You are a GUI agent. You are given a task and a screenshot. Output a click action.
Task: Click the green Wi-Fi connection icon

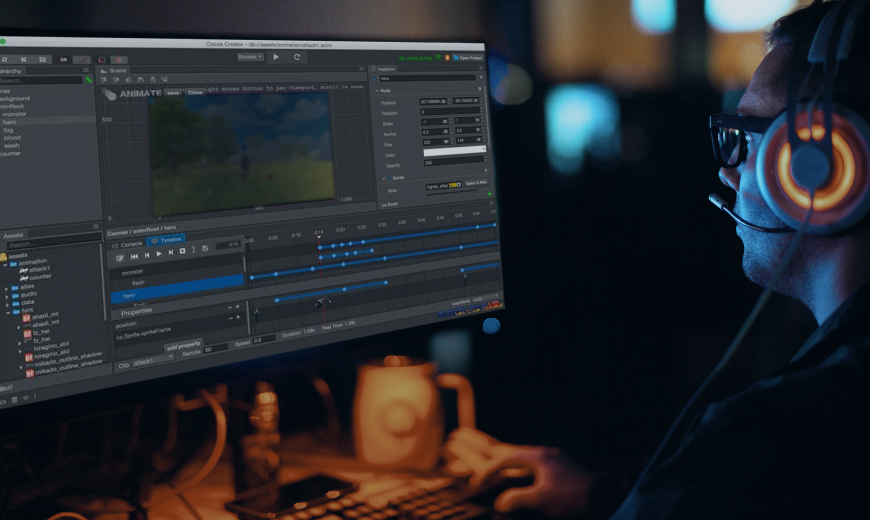(438, 58)
